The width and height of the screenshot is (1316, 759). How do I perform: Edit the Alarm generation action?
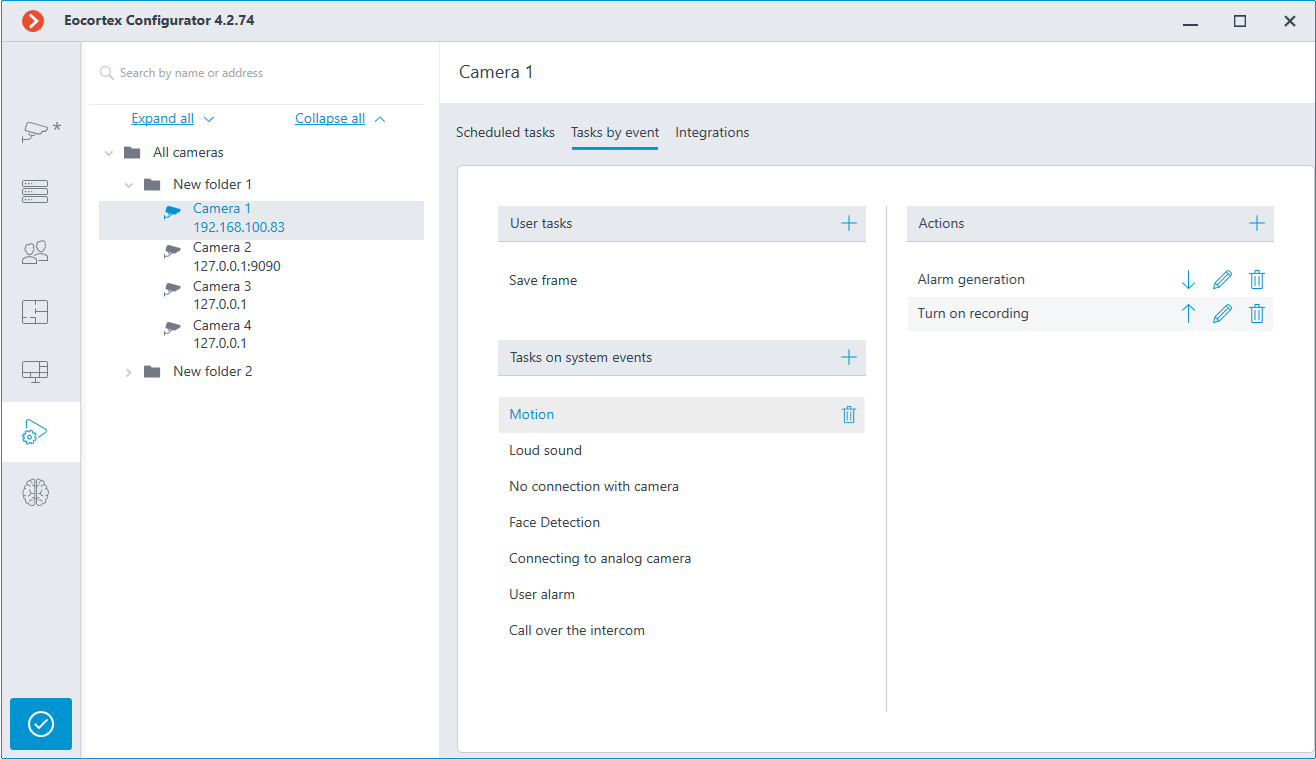click(1222, 280)
